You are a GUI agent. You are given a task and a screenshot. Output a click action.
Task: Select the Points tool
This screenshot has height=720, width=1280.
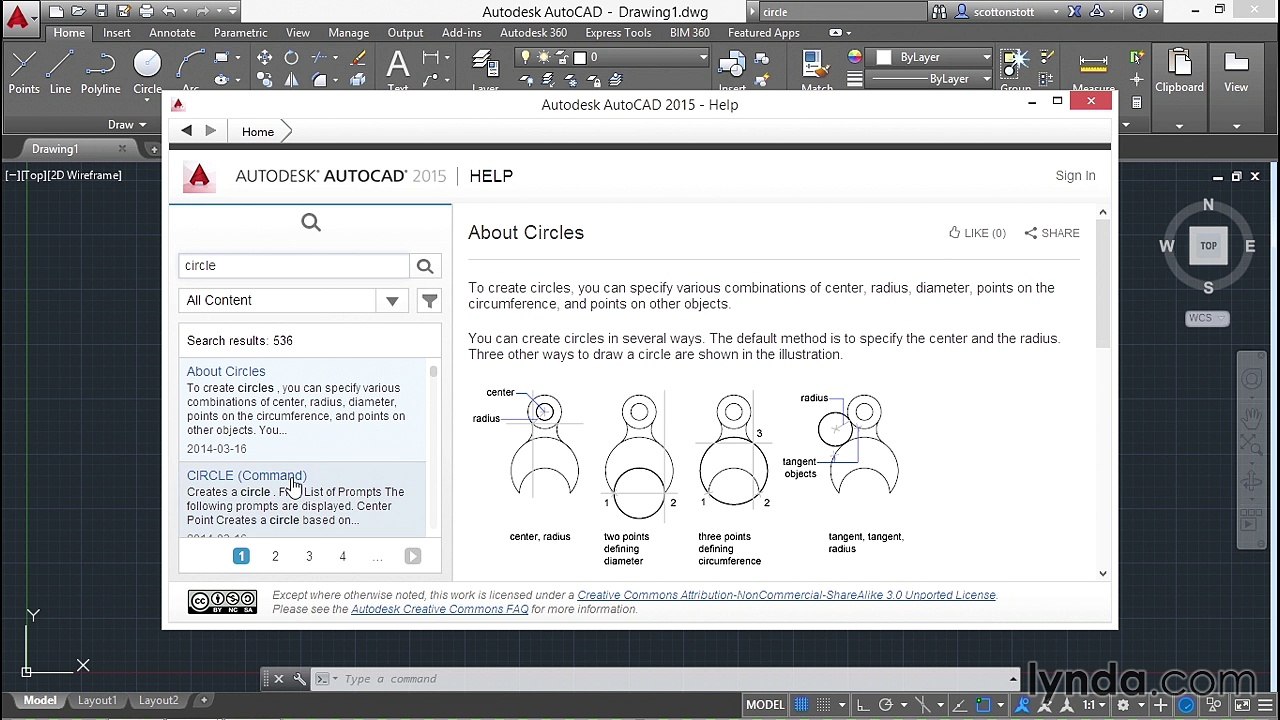pos(23,72)
